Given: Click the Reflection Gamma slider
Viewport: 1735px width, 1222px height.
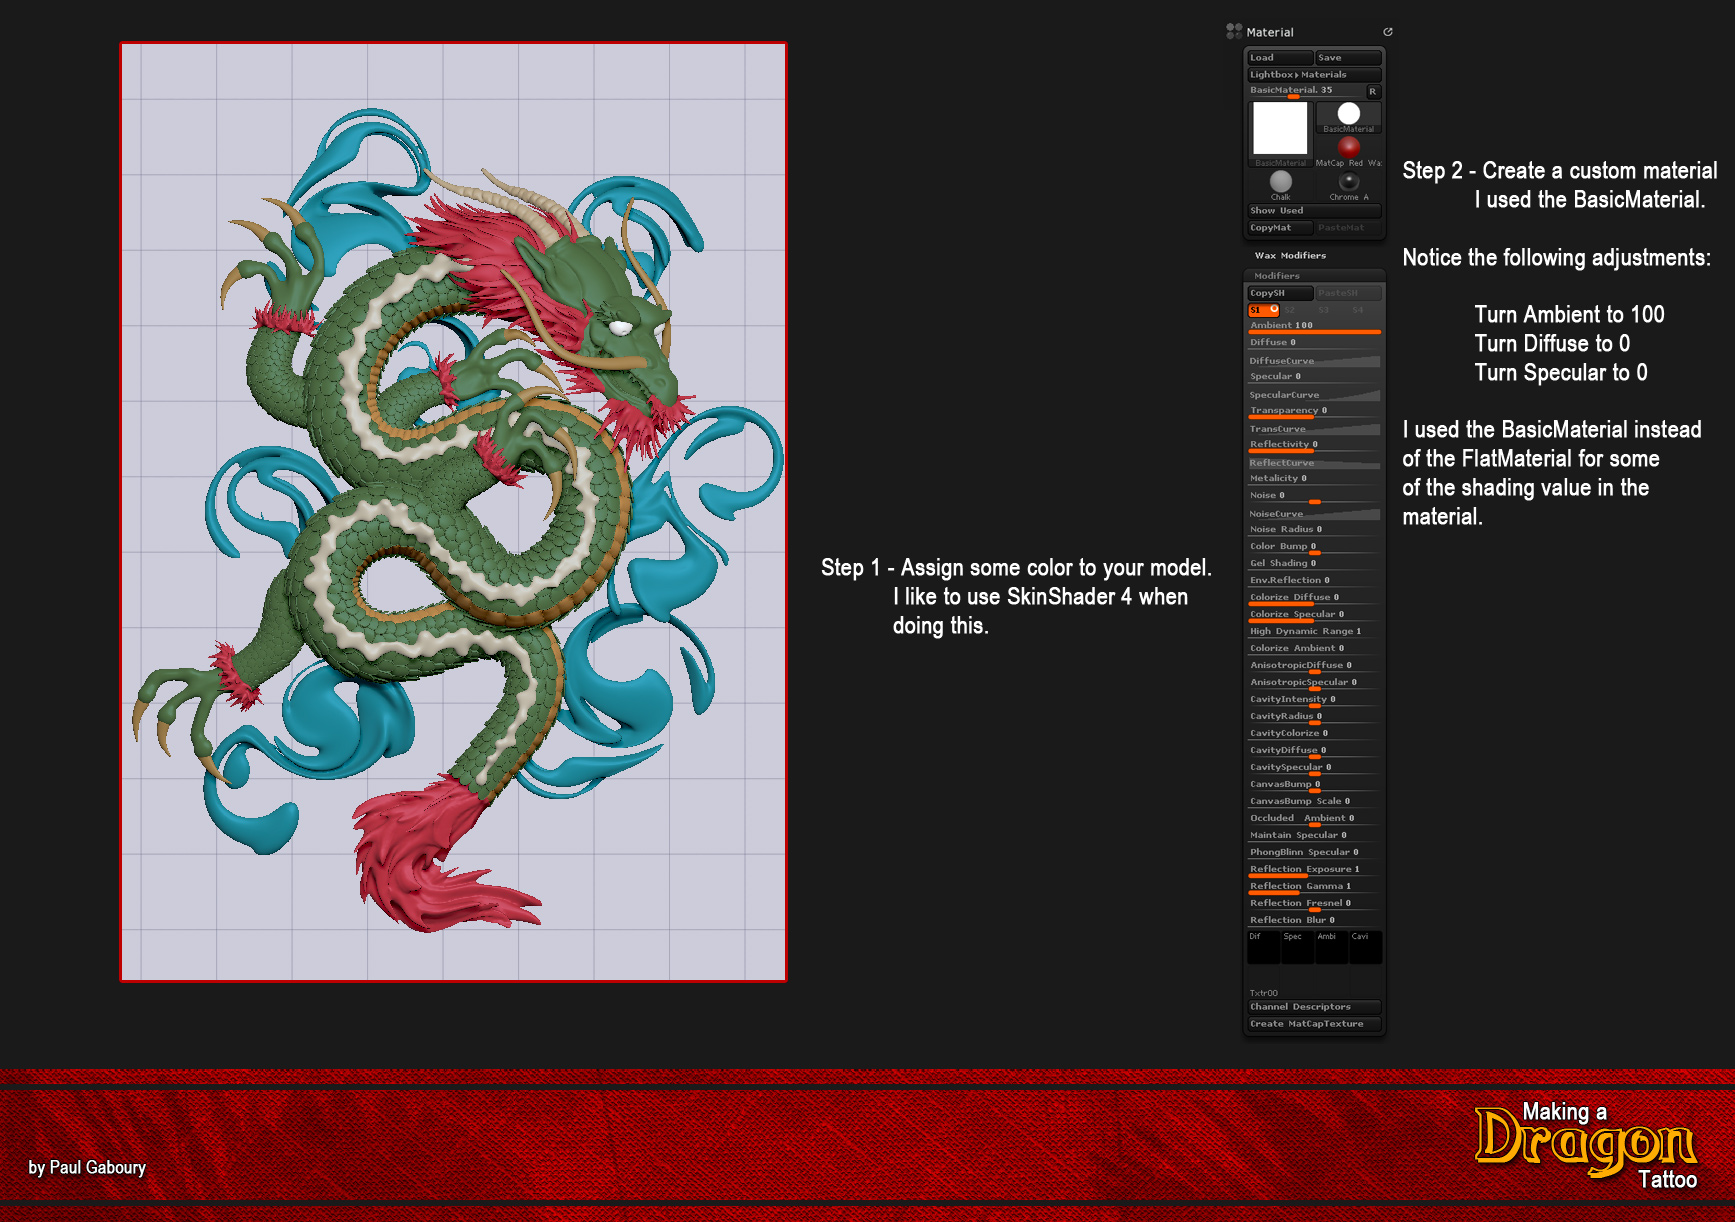Looking at the screenshot, I should pos(1314,887).
